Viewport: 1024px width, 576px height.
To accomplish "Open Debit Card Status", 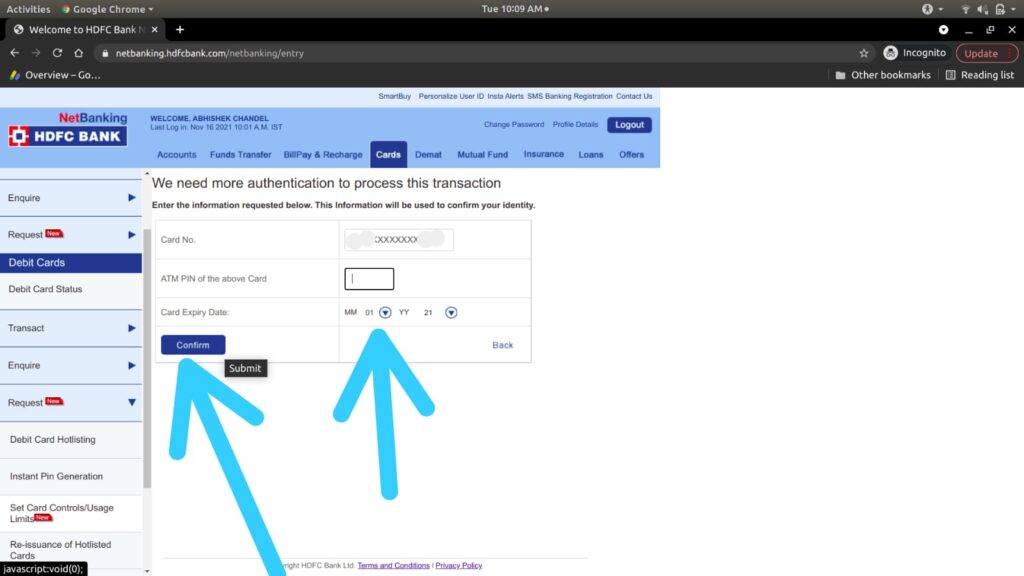I will [x=45, y=289].
